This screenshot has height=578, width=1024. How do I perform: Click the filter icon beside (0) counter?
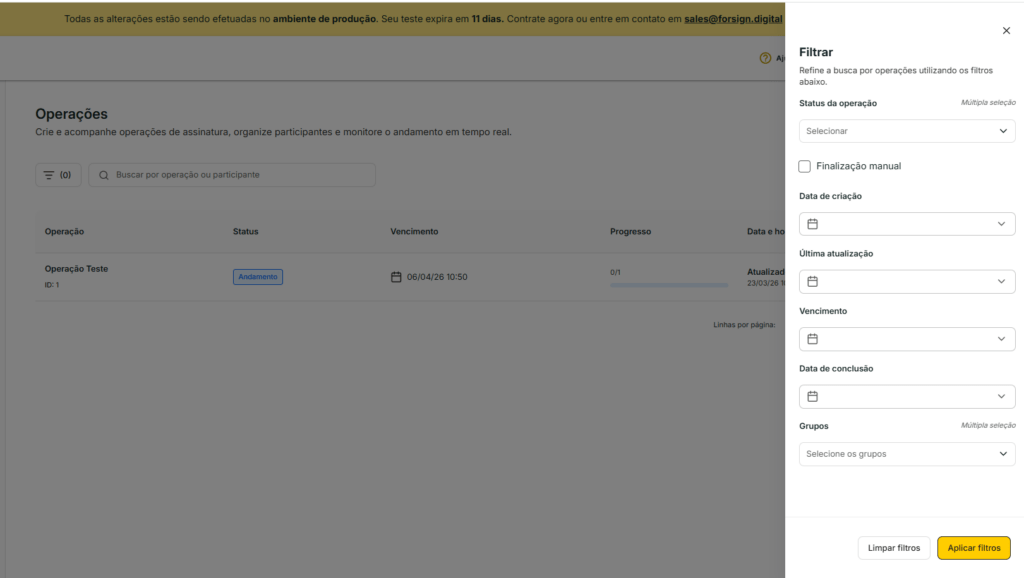[49, 175]
